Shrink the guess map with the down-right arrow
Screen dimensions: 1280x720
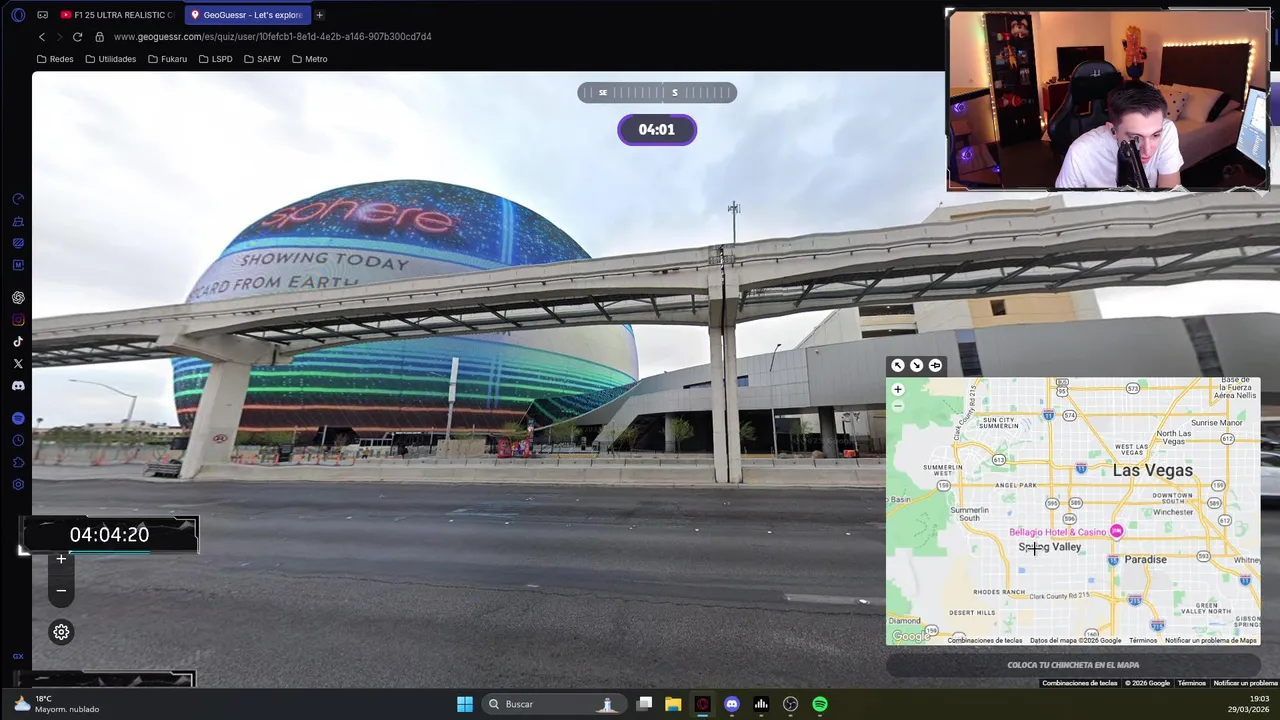pyautogui.click(x=916, y=365)
